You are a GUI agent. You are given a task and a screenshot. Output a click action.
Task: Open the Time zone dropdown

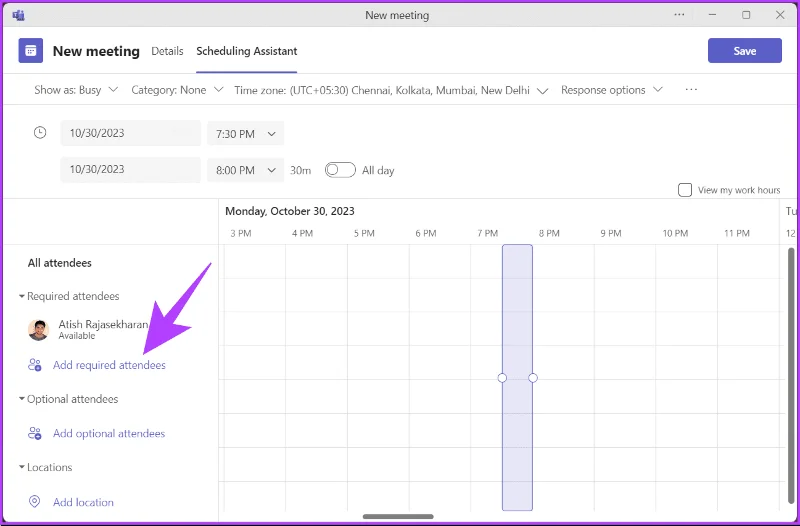click(391, 90)
